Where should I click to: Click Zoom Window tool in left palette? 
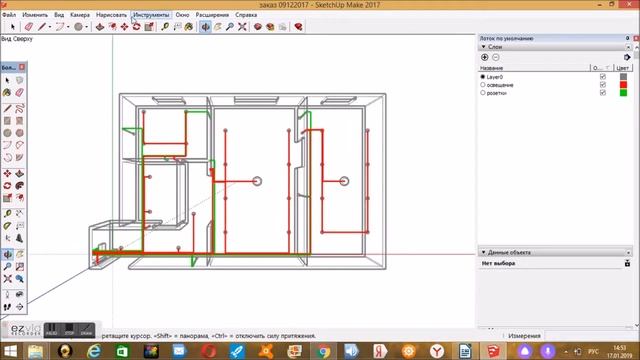20,267
